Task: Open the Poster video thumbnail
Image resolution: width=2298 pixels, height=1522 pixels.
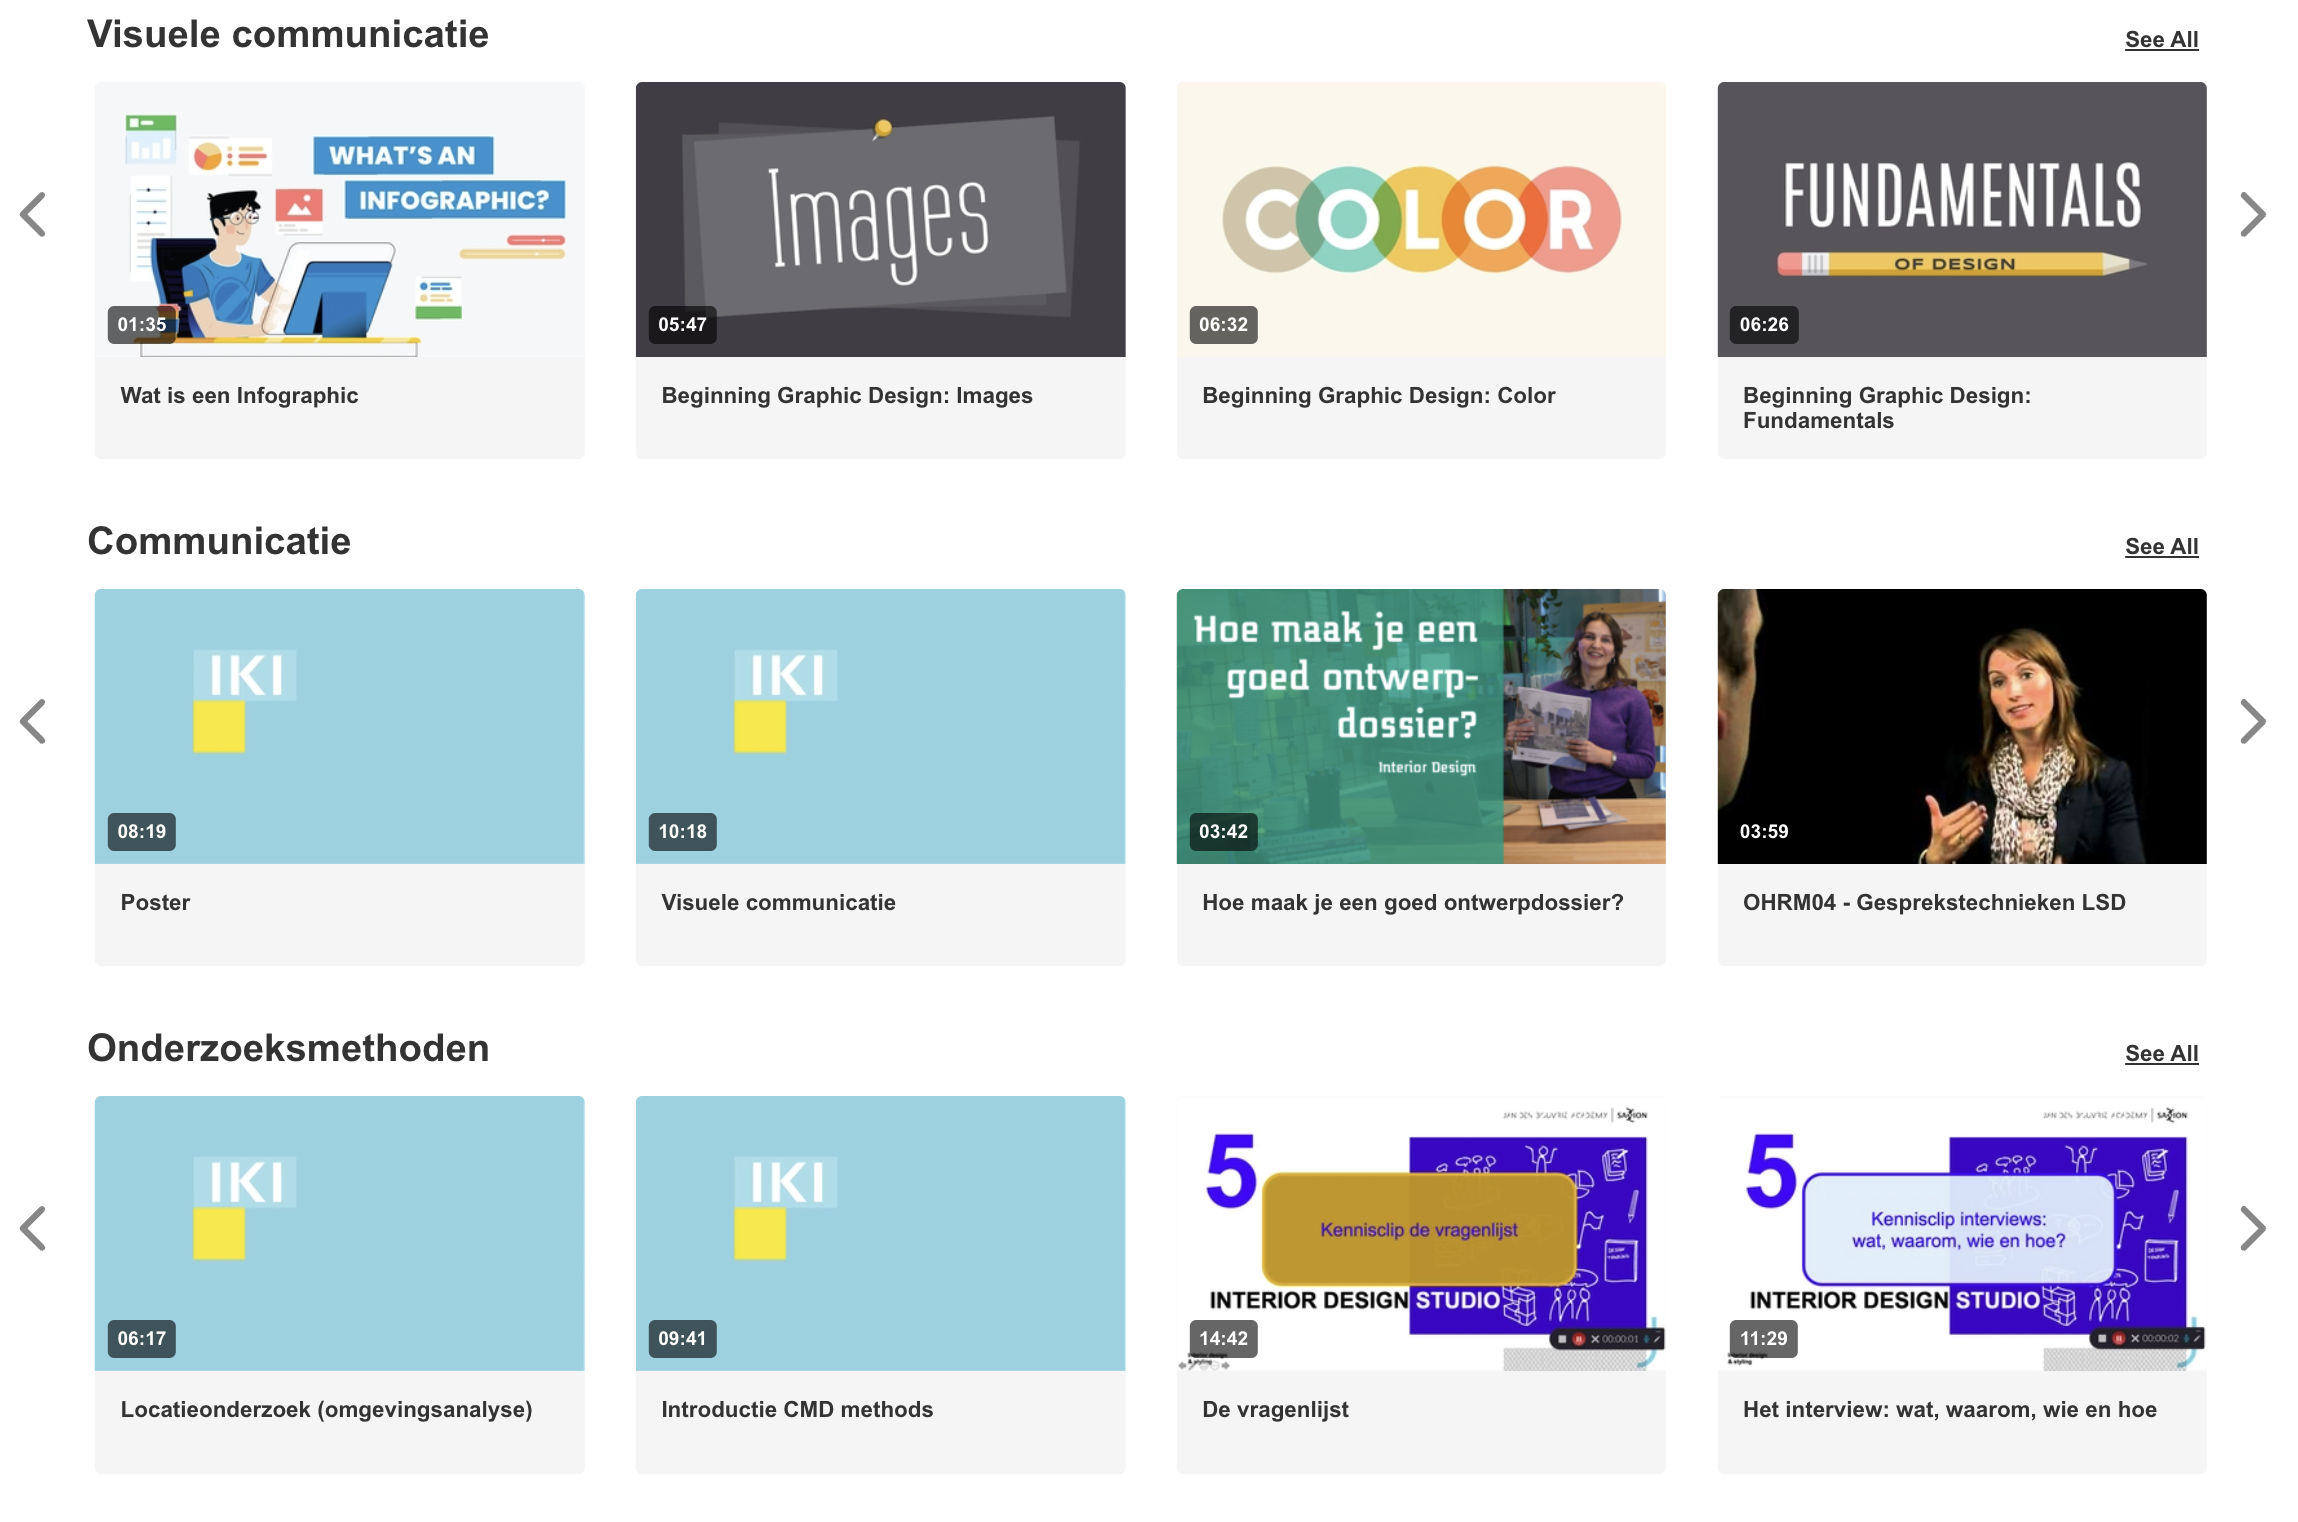Action: click(339, 726)
